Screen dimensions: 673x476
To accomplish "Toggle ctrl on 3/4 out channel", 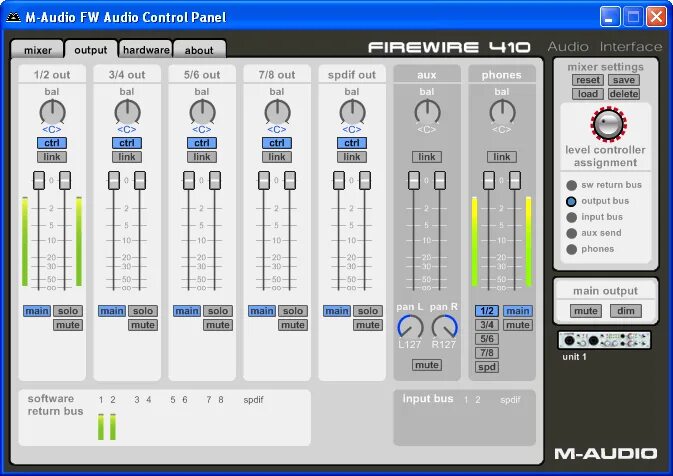I will (127, 143).
